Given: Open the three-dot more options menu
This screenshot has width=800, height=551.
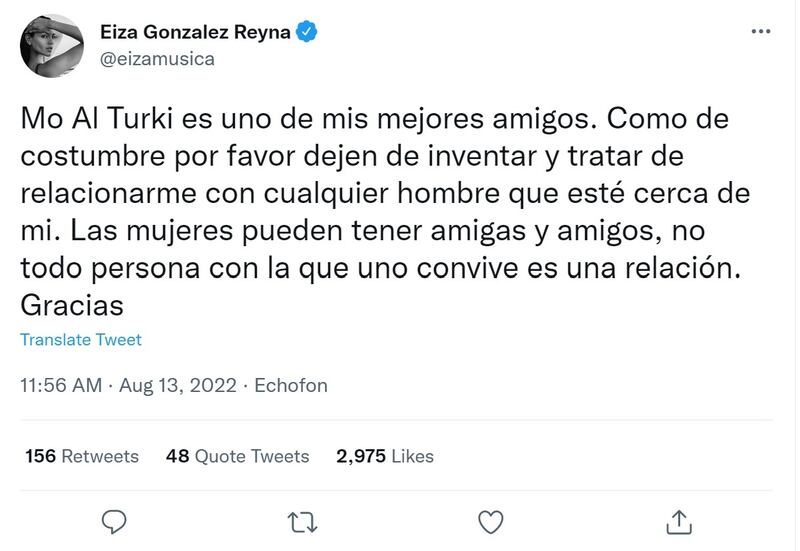Looking at the screenshot, I should point(761,32).
